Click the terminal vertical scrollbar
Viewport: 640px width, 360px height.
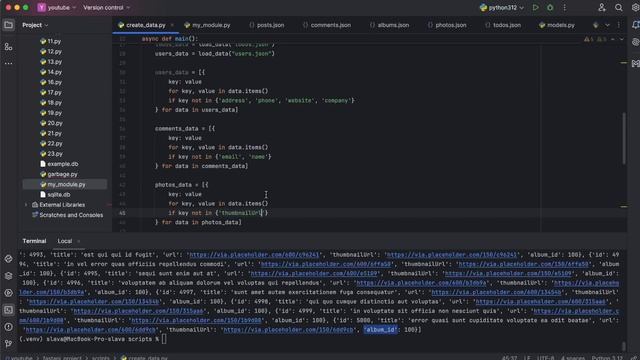click(624, 346)
